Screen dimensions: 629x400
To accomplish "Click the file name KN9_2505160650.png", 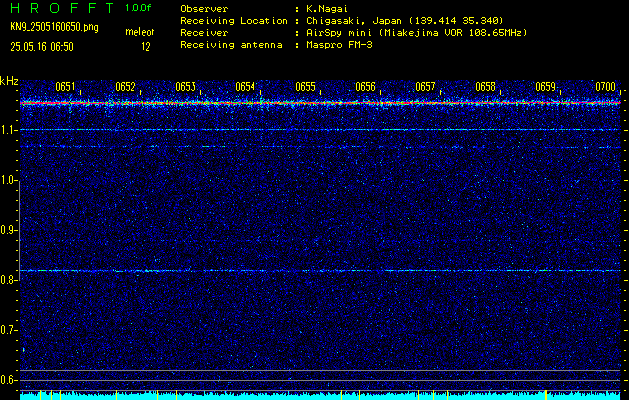I will point(54,27).
